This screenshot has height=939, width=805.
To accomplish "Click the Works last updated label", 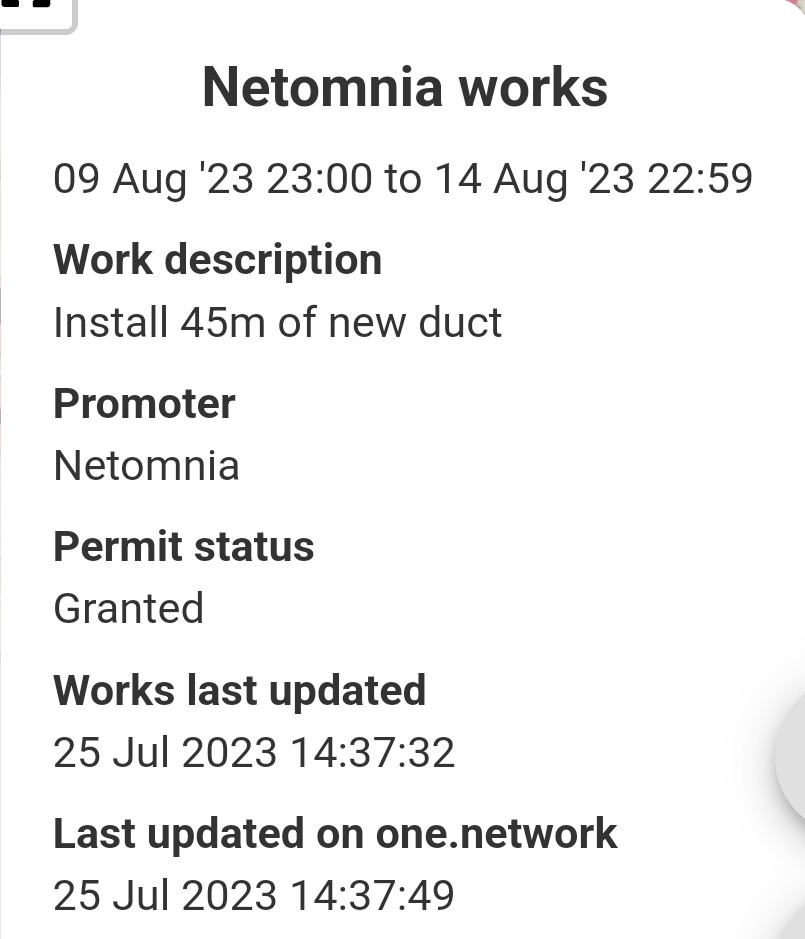I will coord(240,690).
